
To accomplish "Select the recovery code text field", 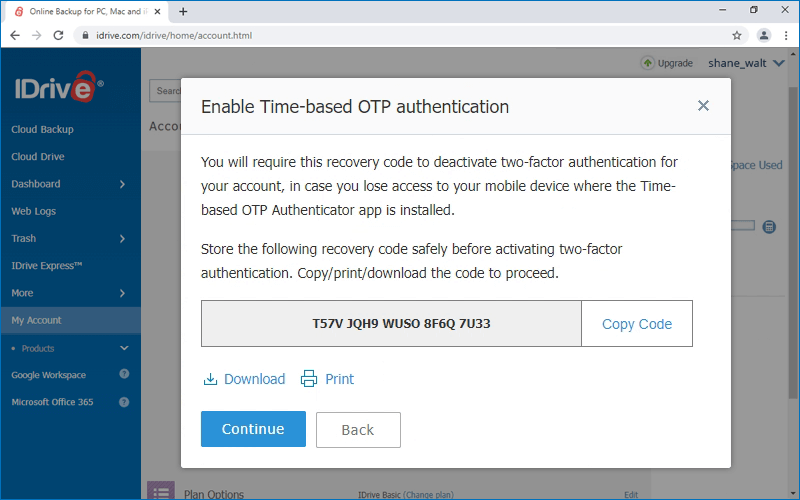I will click(391, 324).
